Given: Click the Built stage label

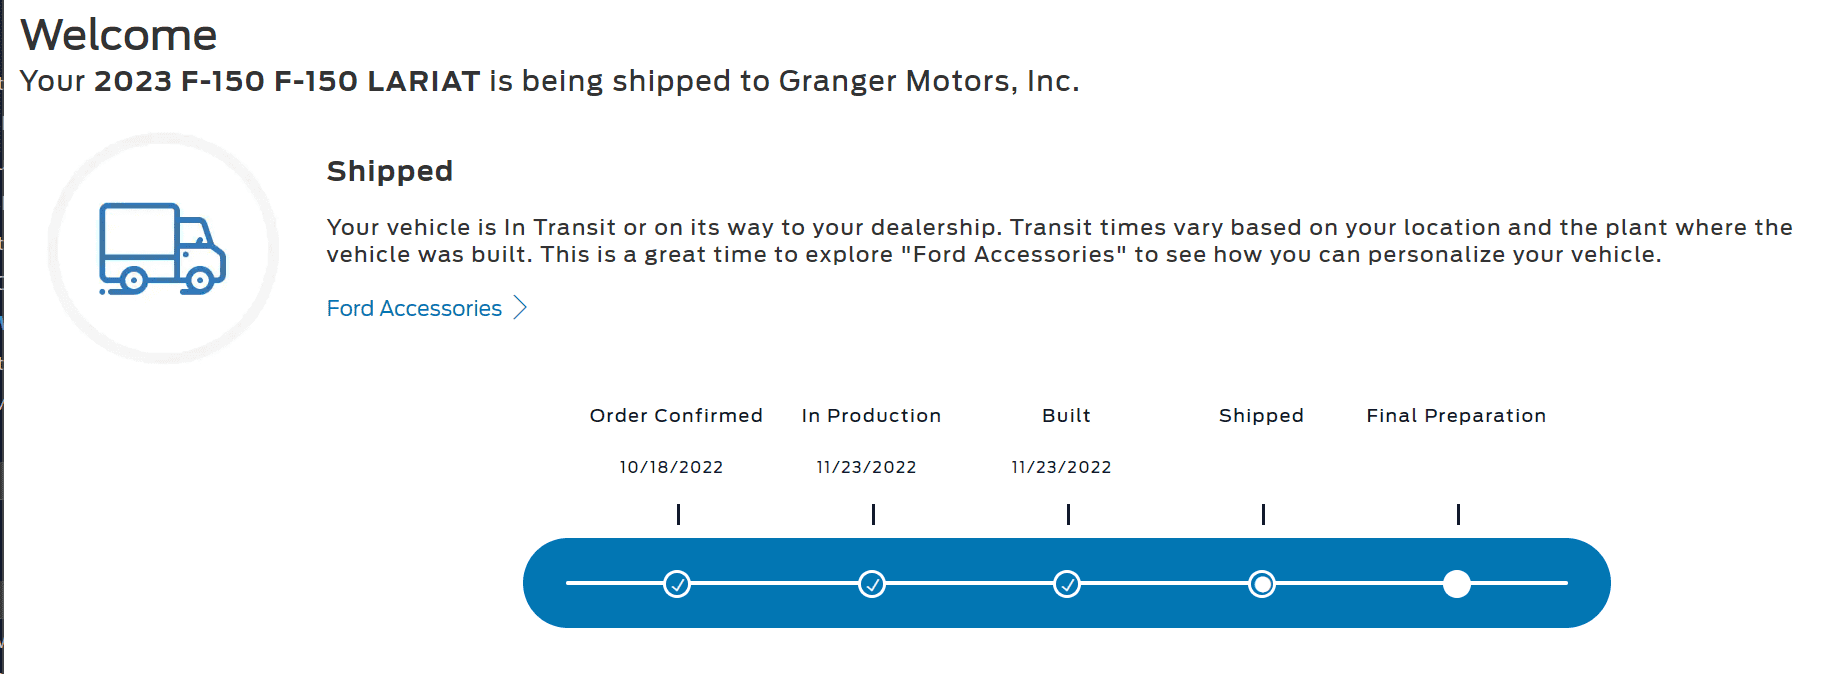Looking at the screenshot, I should (x=1066, y=416).
